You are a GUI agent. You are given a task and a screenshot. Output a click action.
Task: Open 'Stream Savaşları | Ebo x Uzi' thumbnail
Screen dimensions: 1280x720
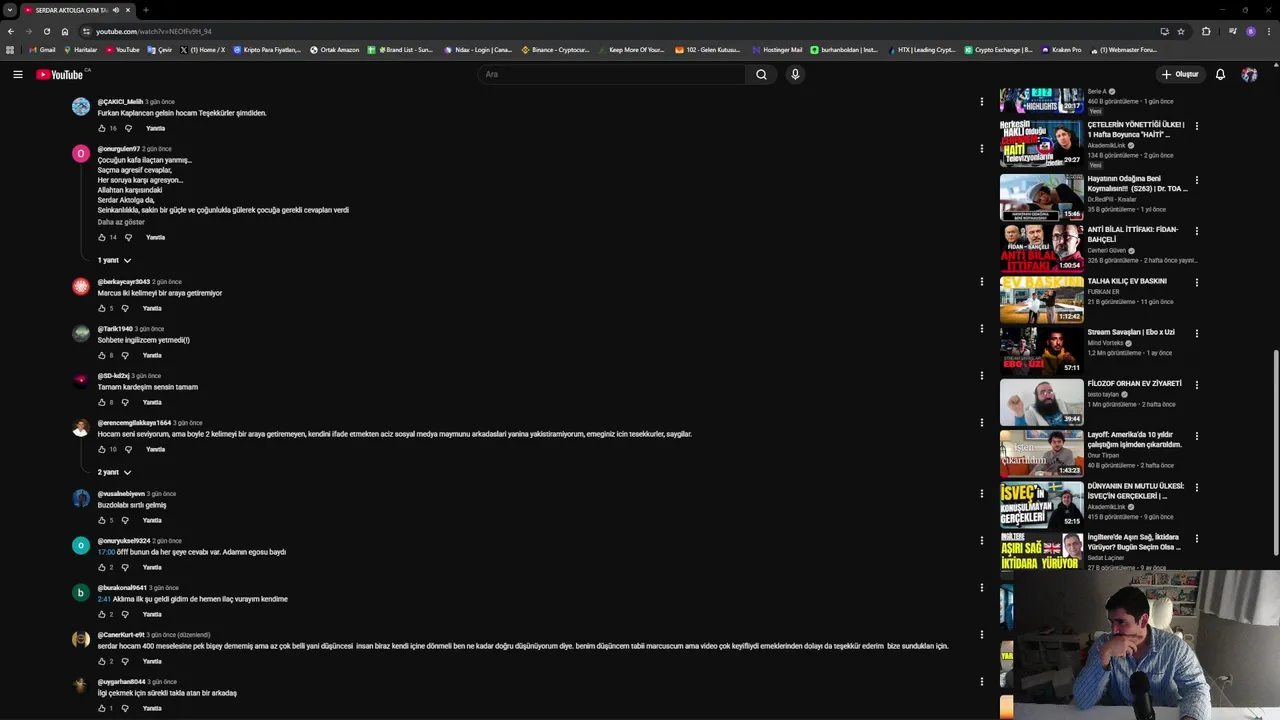coord(1041,350)
